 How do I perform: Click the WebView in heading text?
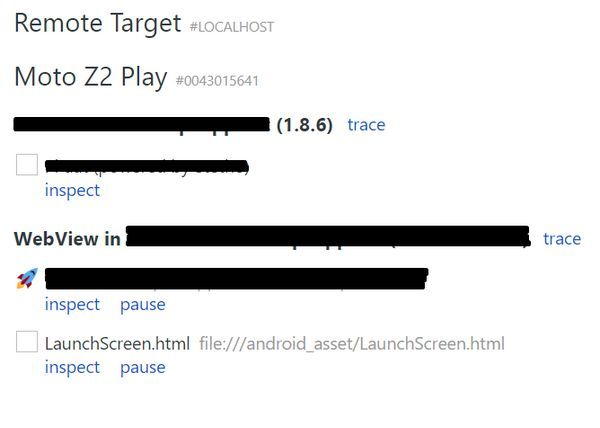click(x=67, y=239)
